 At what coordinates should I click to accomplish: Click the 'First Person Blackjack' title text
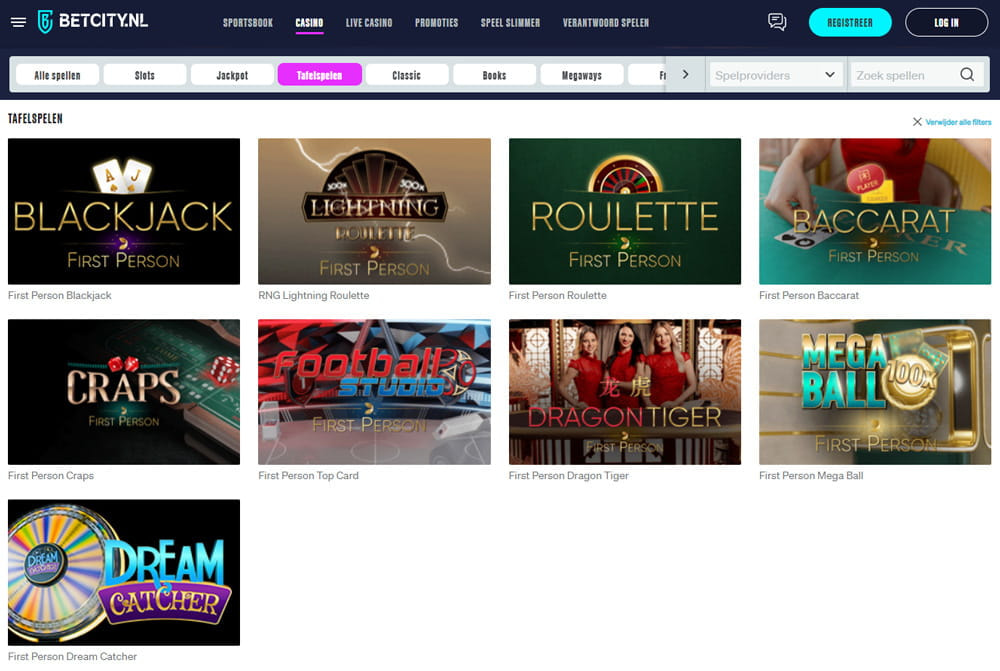(x=59, y=295)
